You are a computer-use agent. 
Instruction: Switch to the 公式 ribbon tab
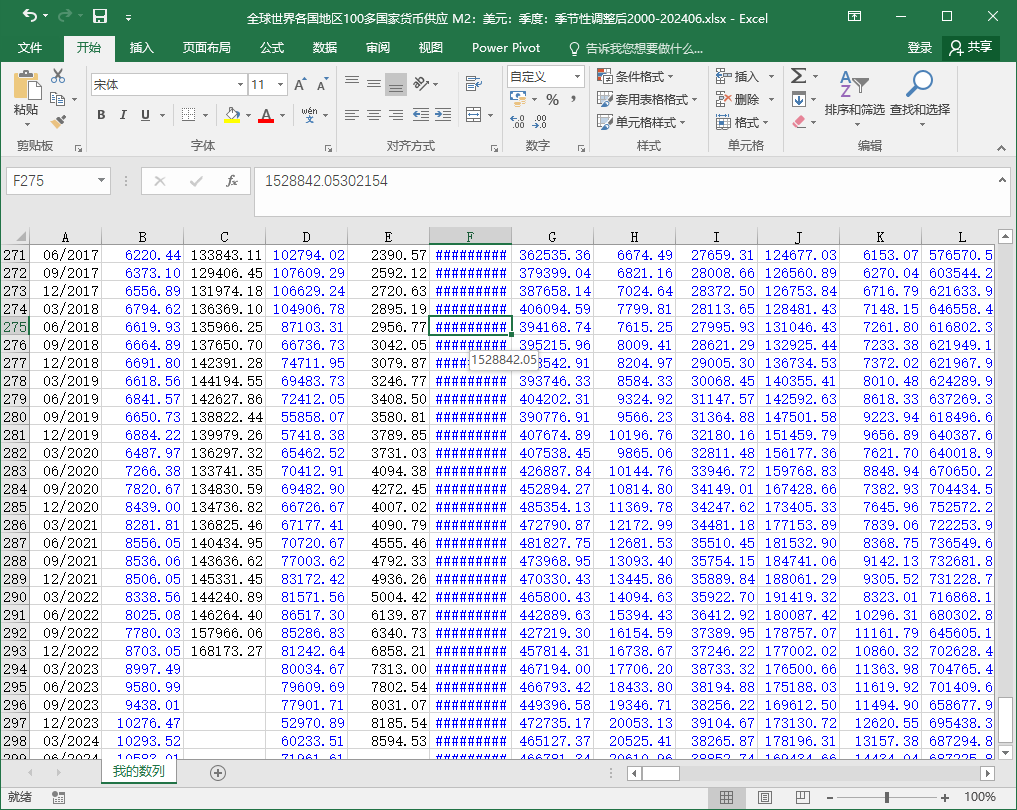click(x=271, y=48)
